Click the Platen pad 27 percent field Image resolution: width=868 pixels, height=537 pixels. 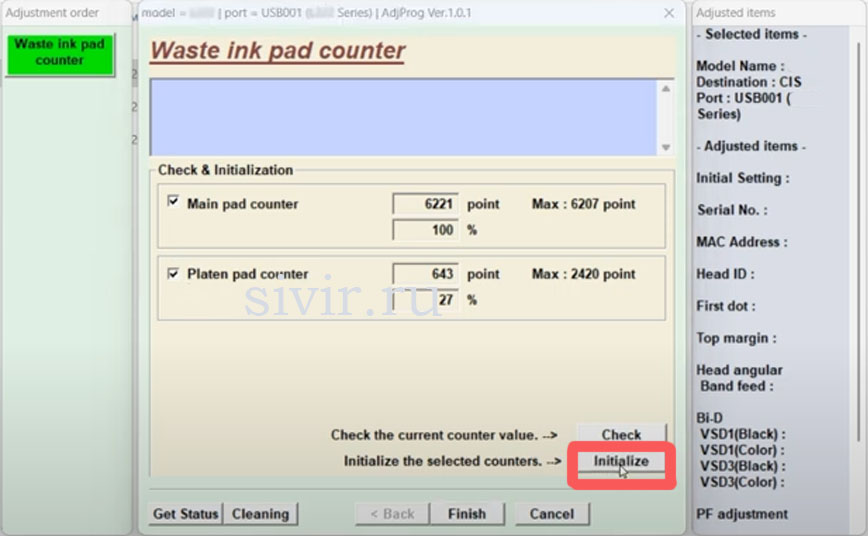click(x=426, y=300)
